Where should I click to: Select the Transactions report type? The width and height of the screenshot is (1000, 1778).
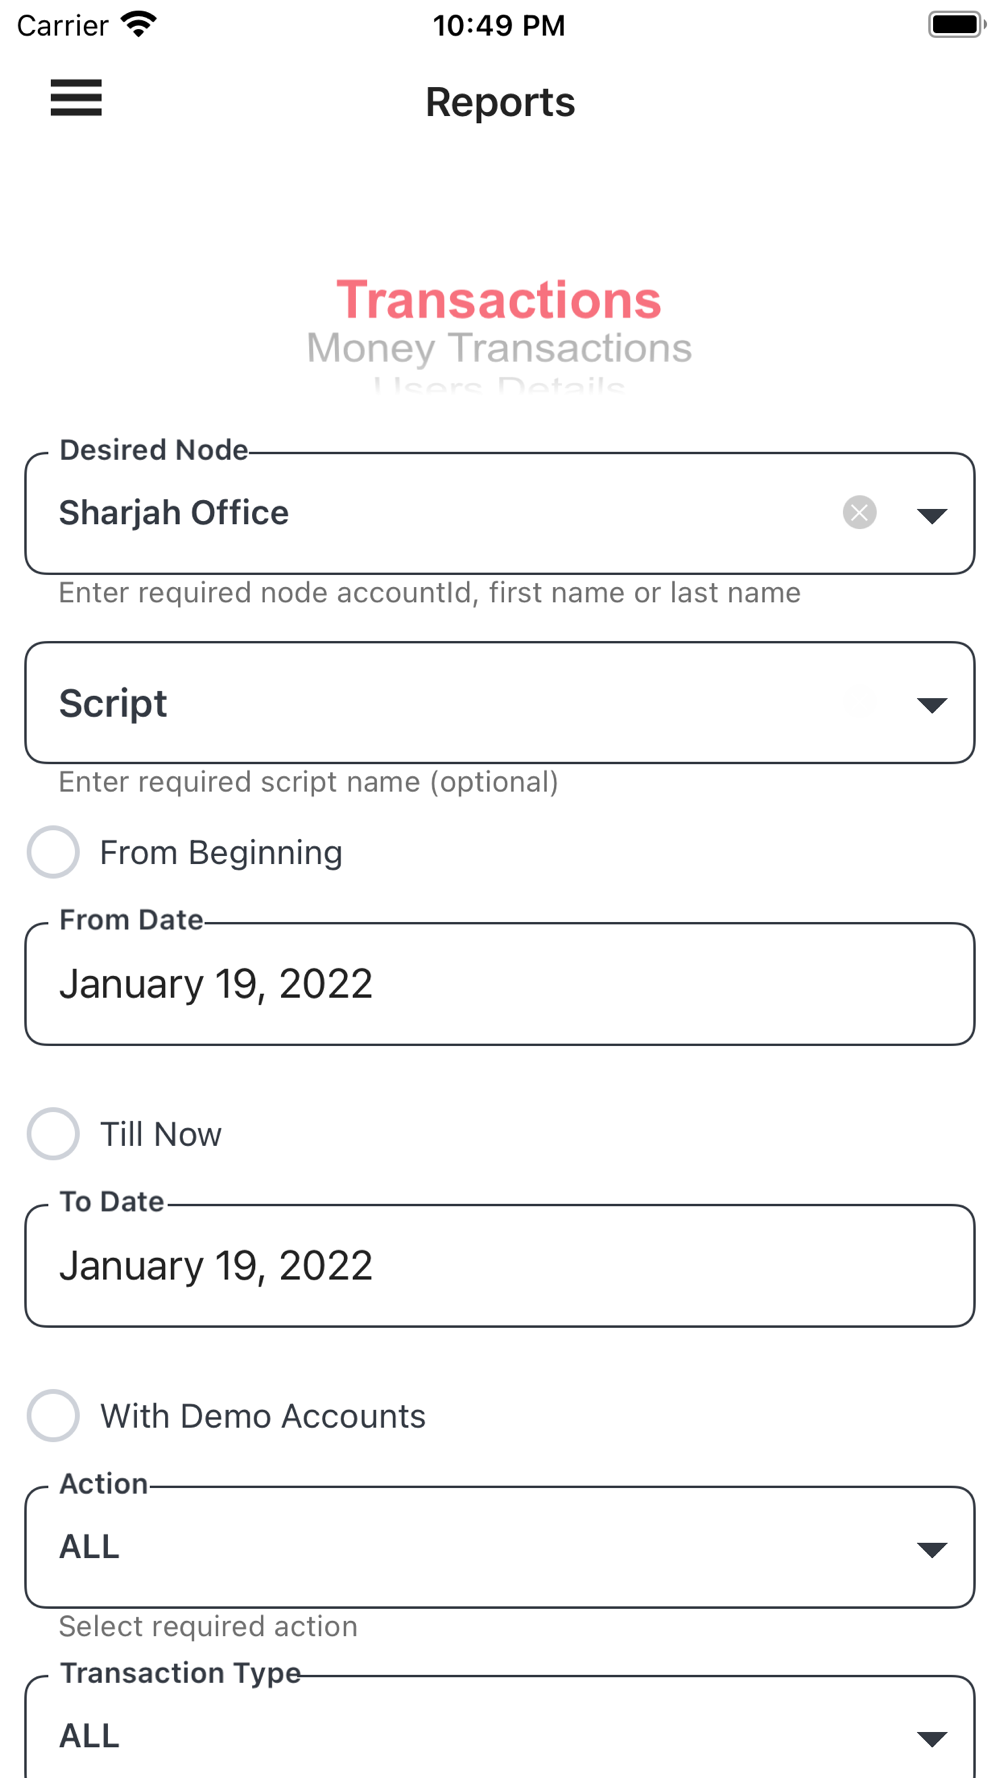[x=499, y=300]
